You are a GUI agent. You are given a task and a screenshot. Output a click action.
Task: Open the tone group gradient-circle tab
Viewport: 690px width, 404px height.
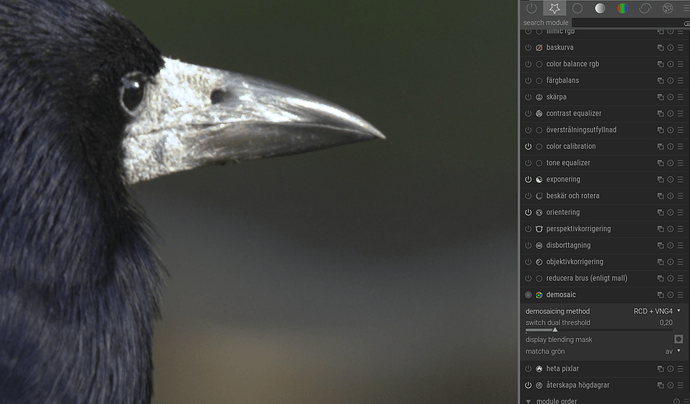[600, 8]
